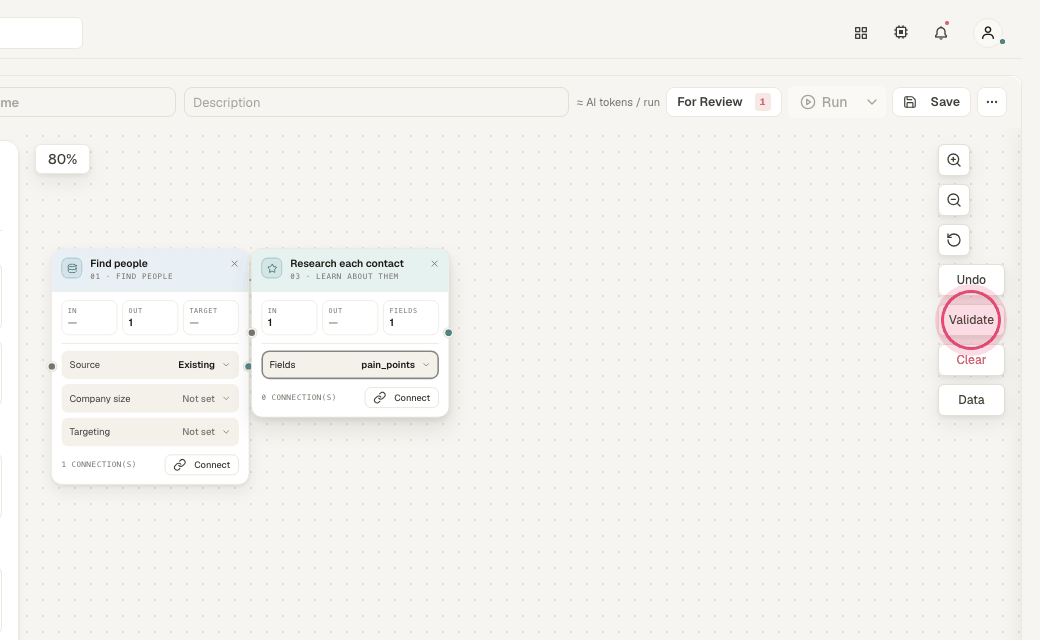
Task: Focus the Description input field
Action: 376,102
